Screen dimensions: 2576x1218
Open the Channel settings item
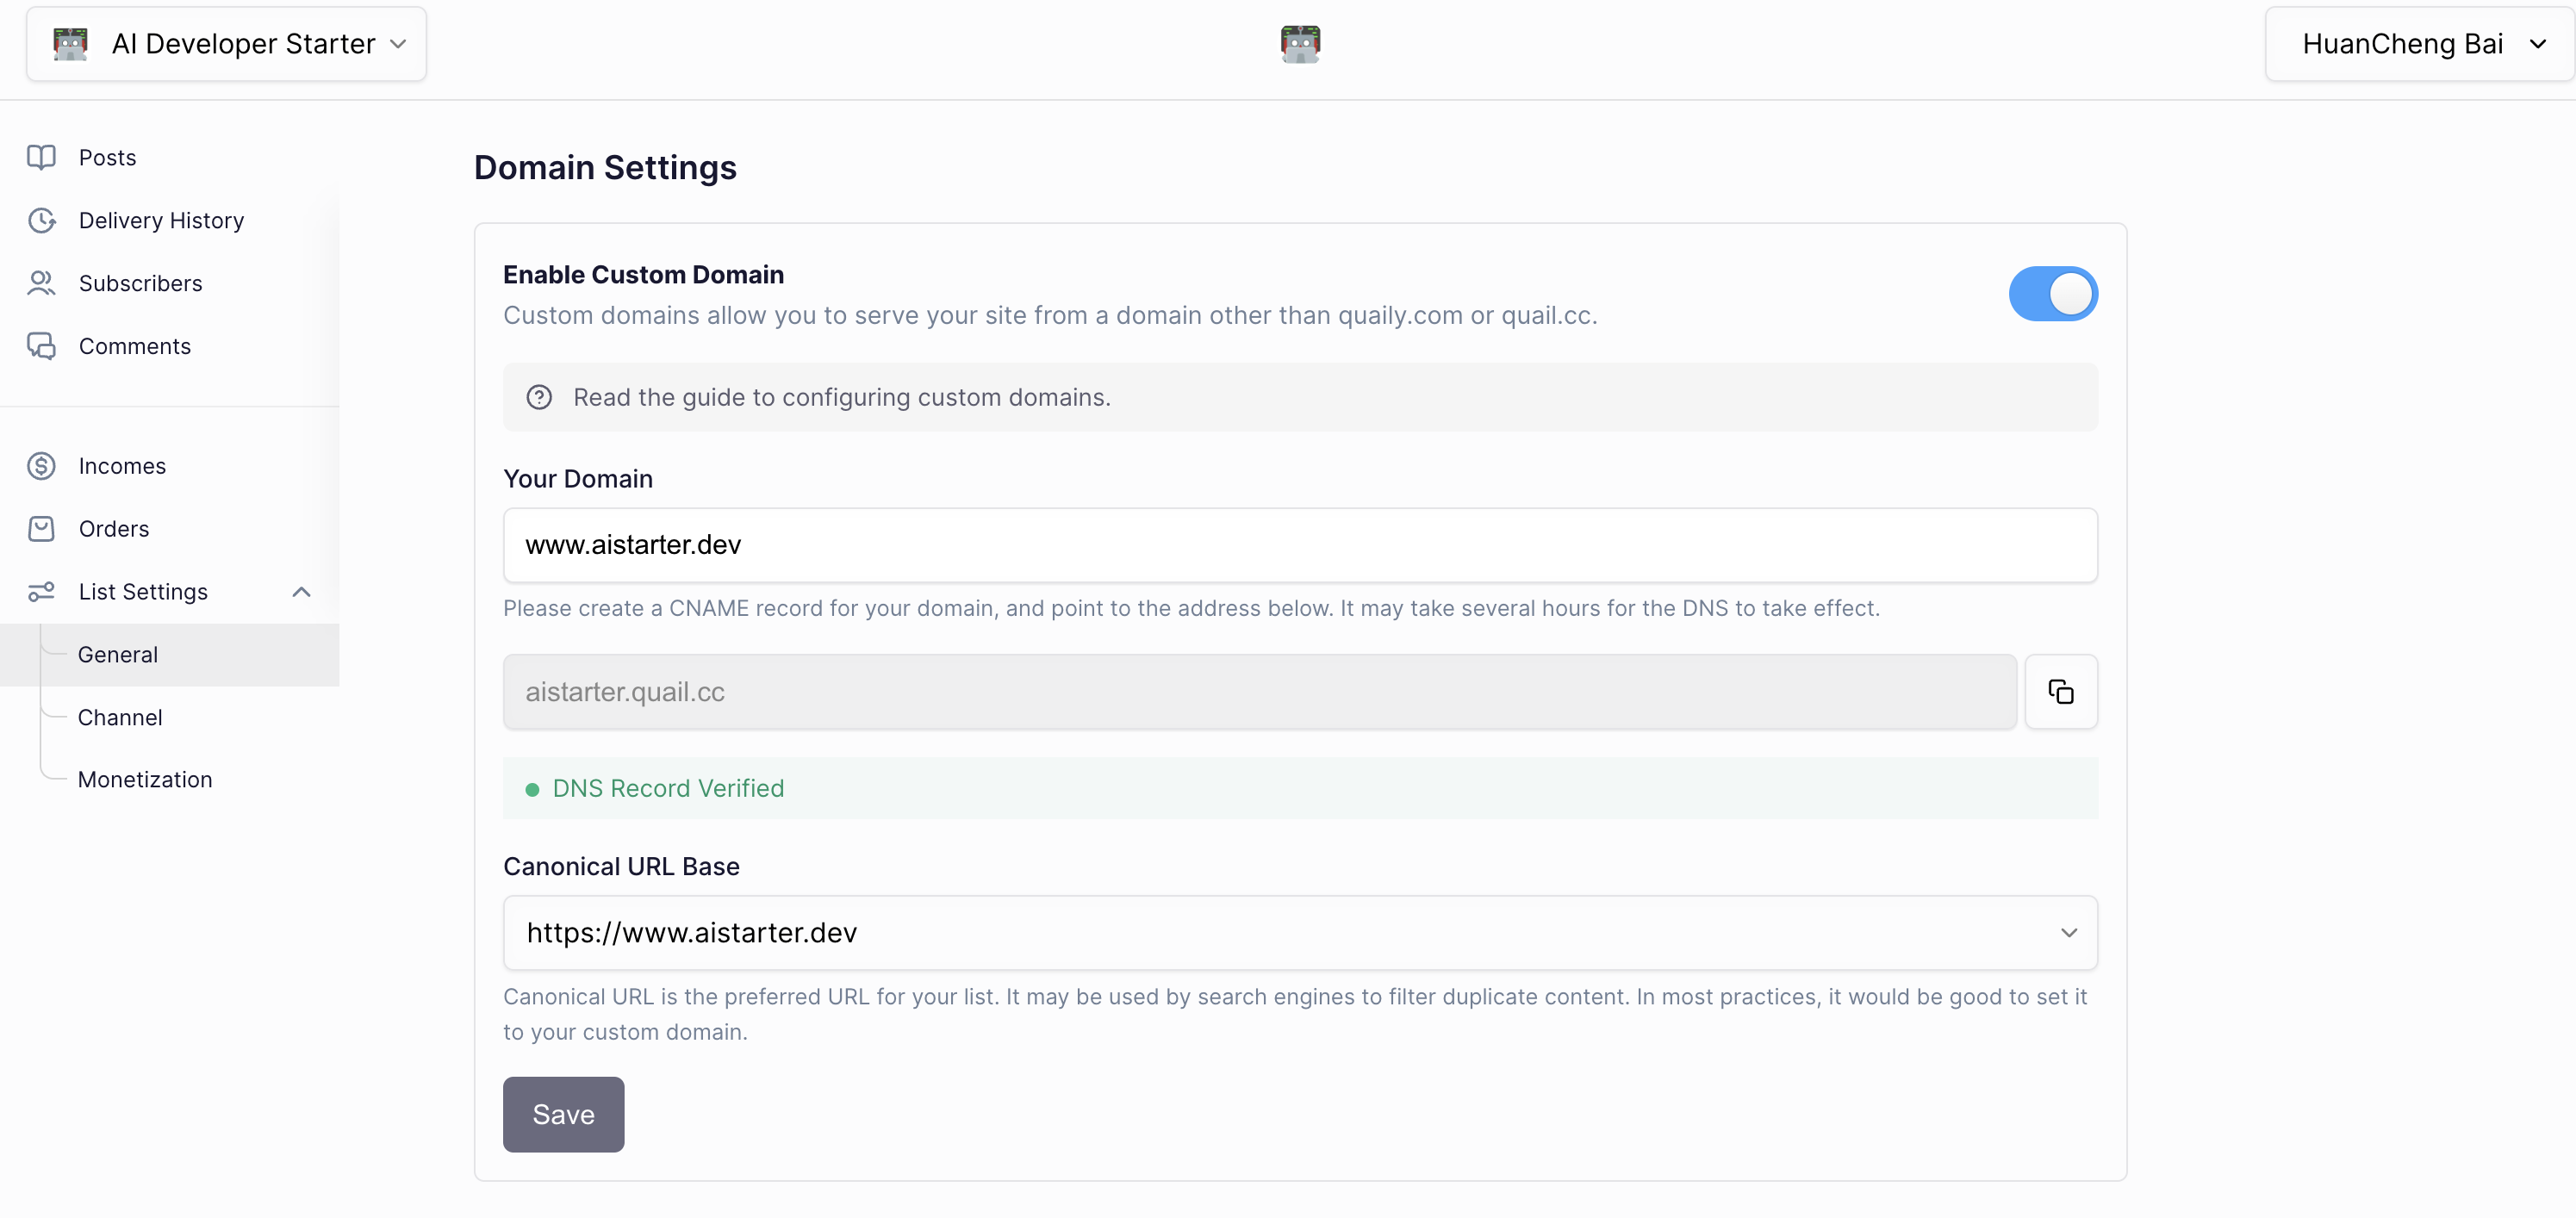pyautogui.click(x=120, y=717)
